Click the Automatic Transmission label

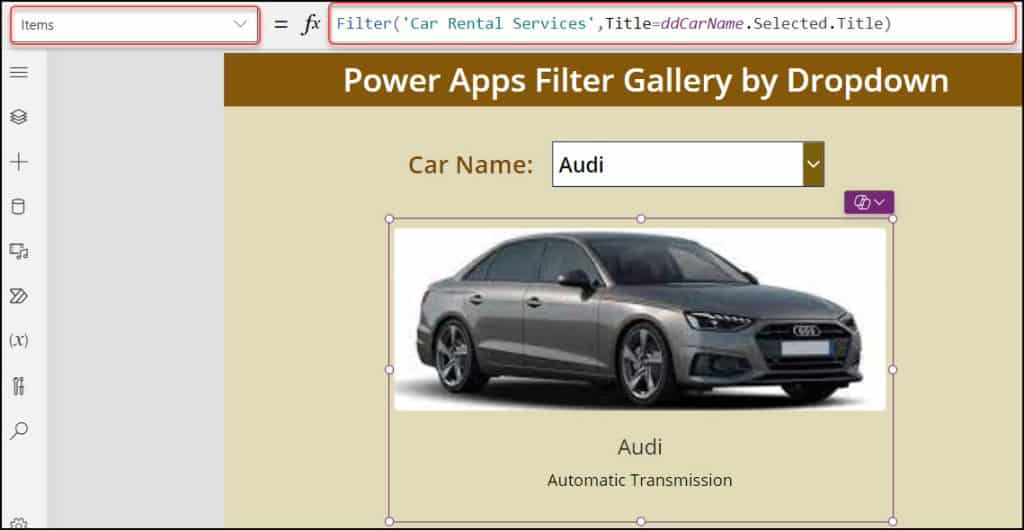click(640, 480)
